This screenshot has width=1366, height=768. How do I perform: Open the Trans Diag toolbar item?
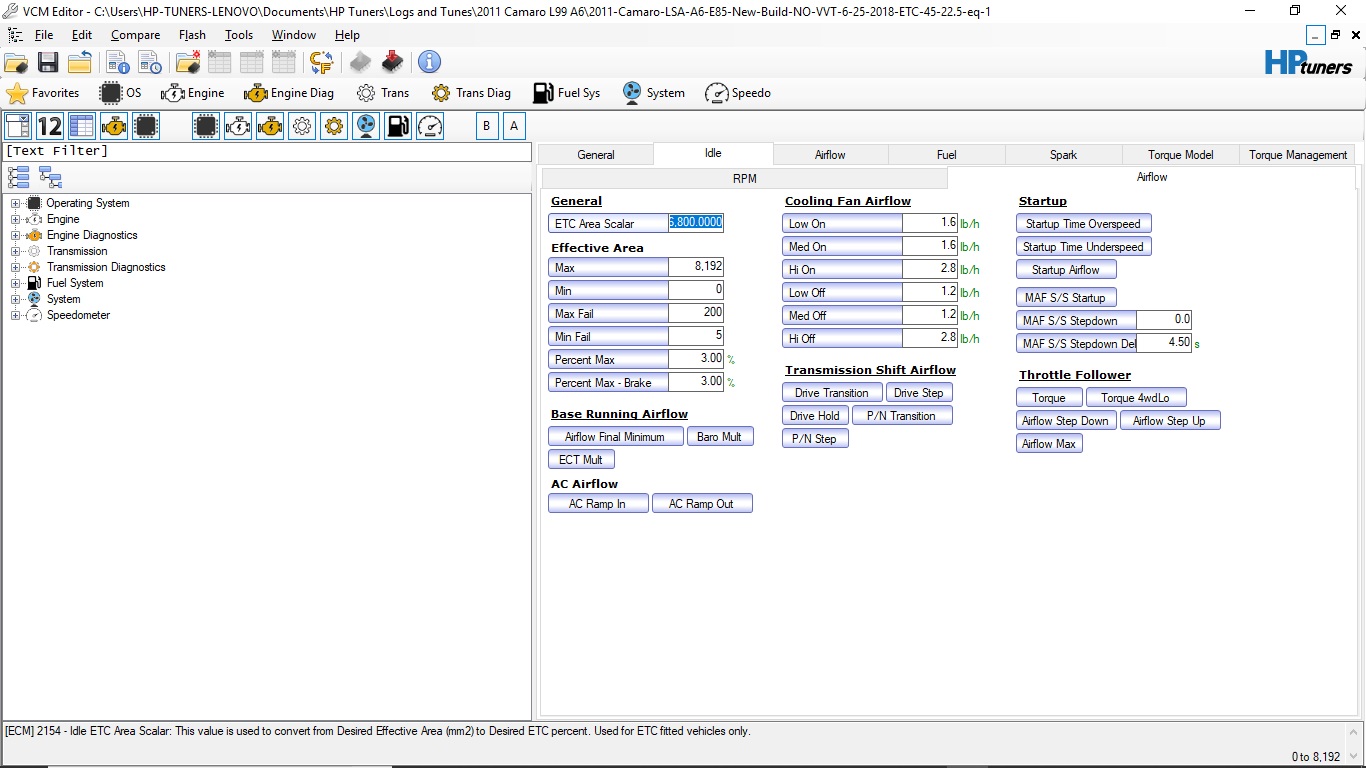(x=471, y=93)
